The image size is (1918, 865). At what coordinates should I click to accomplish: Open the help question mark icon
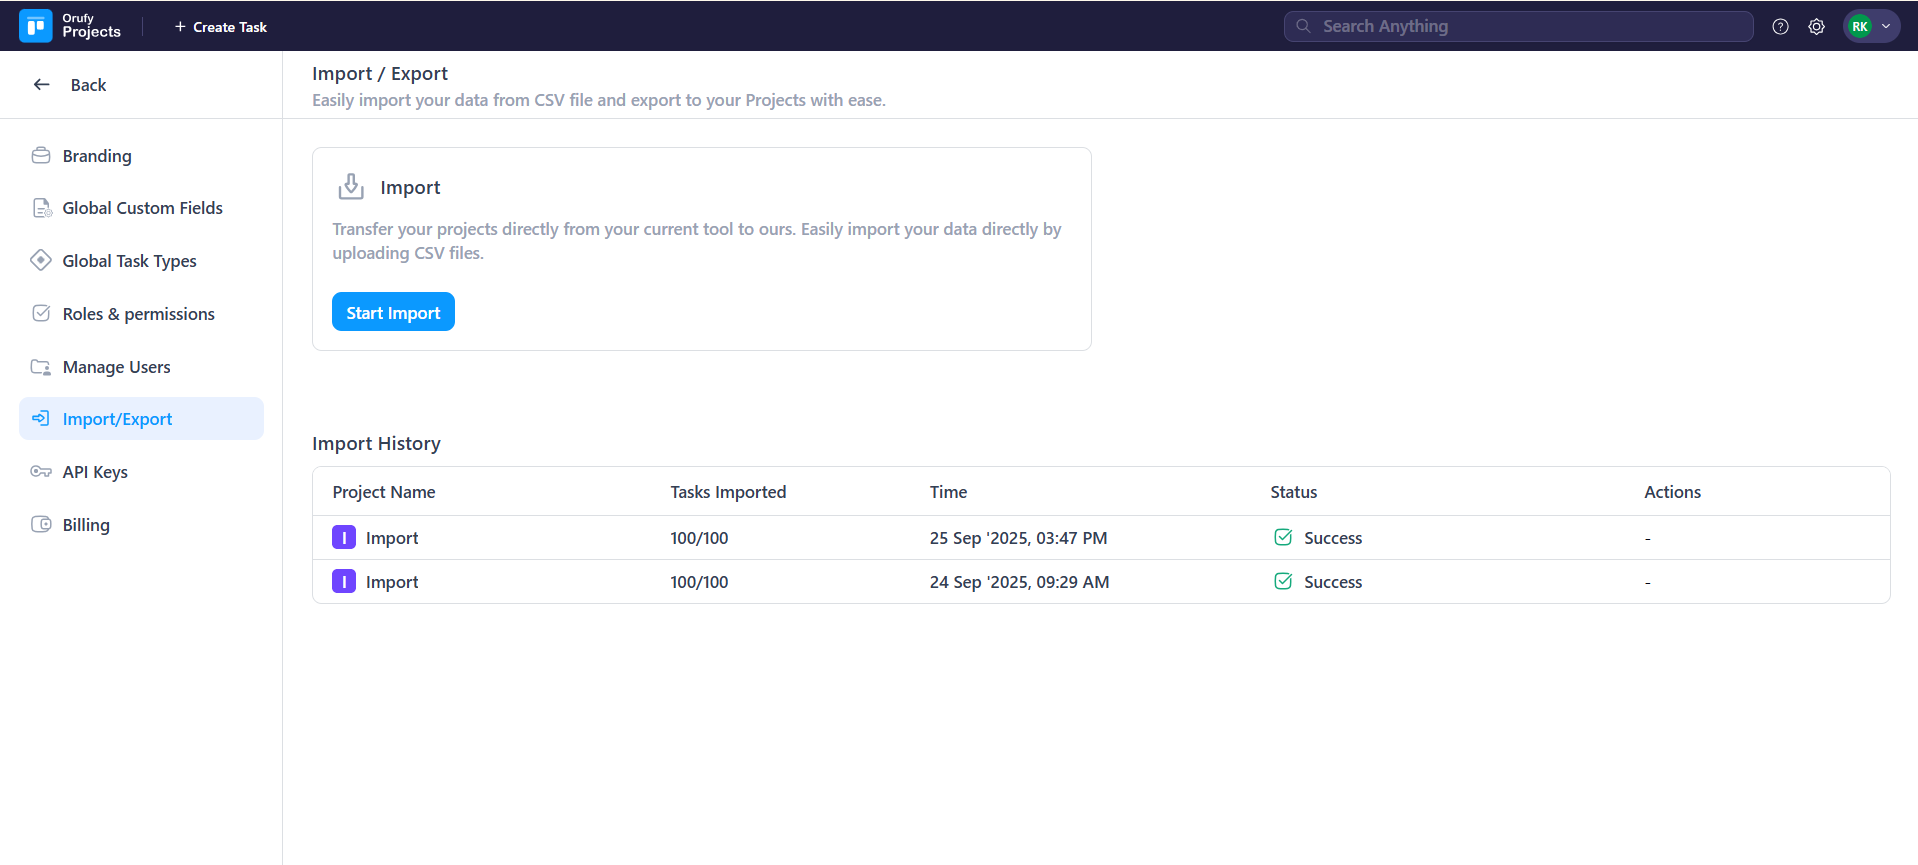point(1780,27)
